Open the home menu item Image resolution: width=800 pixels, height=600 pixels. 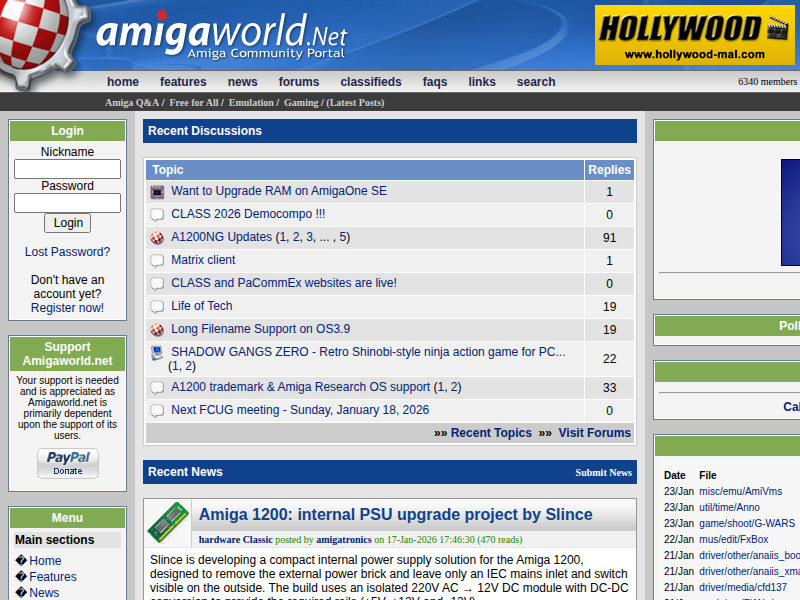point(123,82)
